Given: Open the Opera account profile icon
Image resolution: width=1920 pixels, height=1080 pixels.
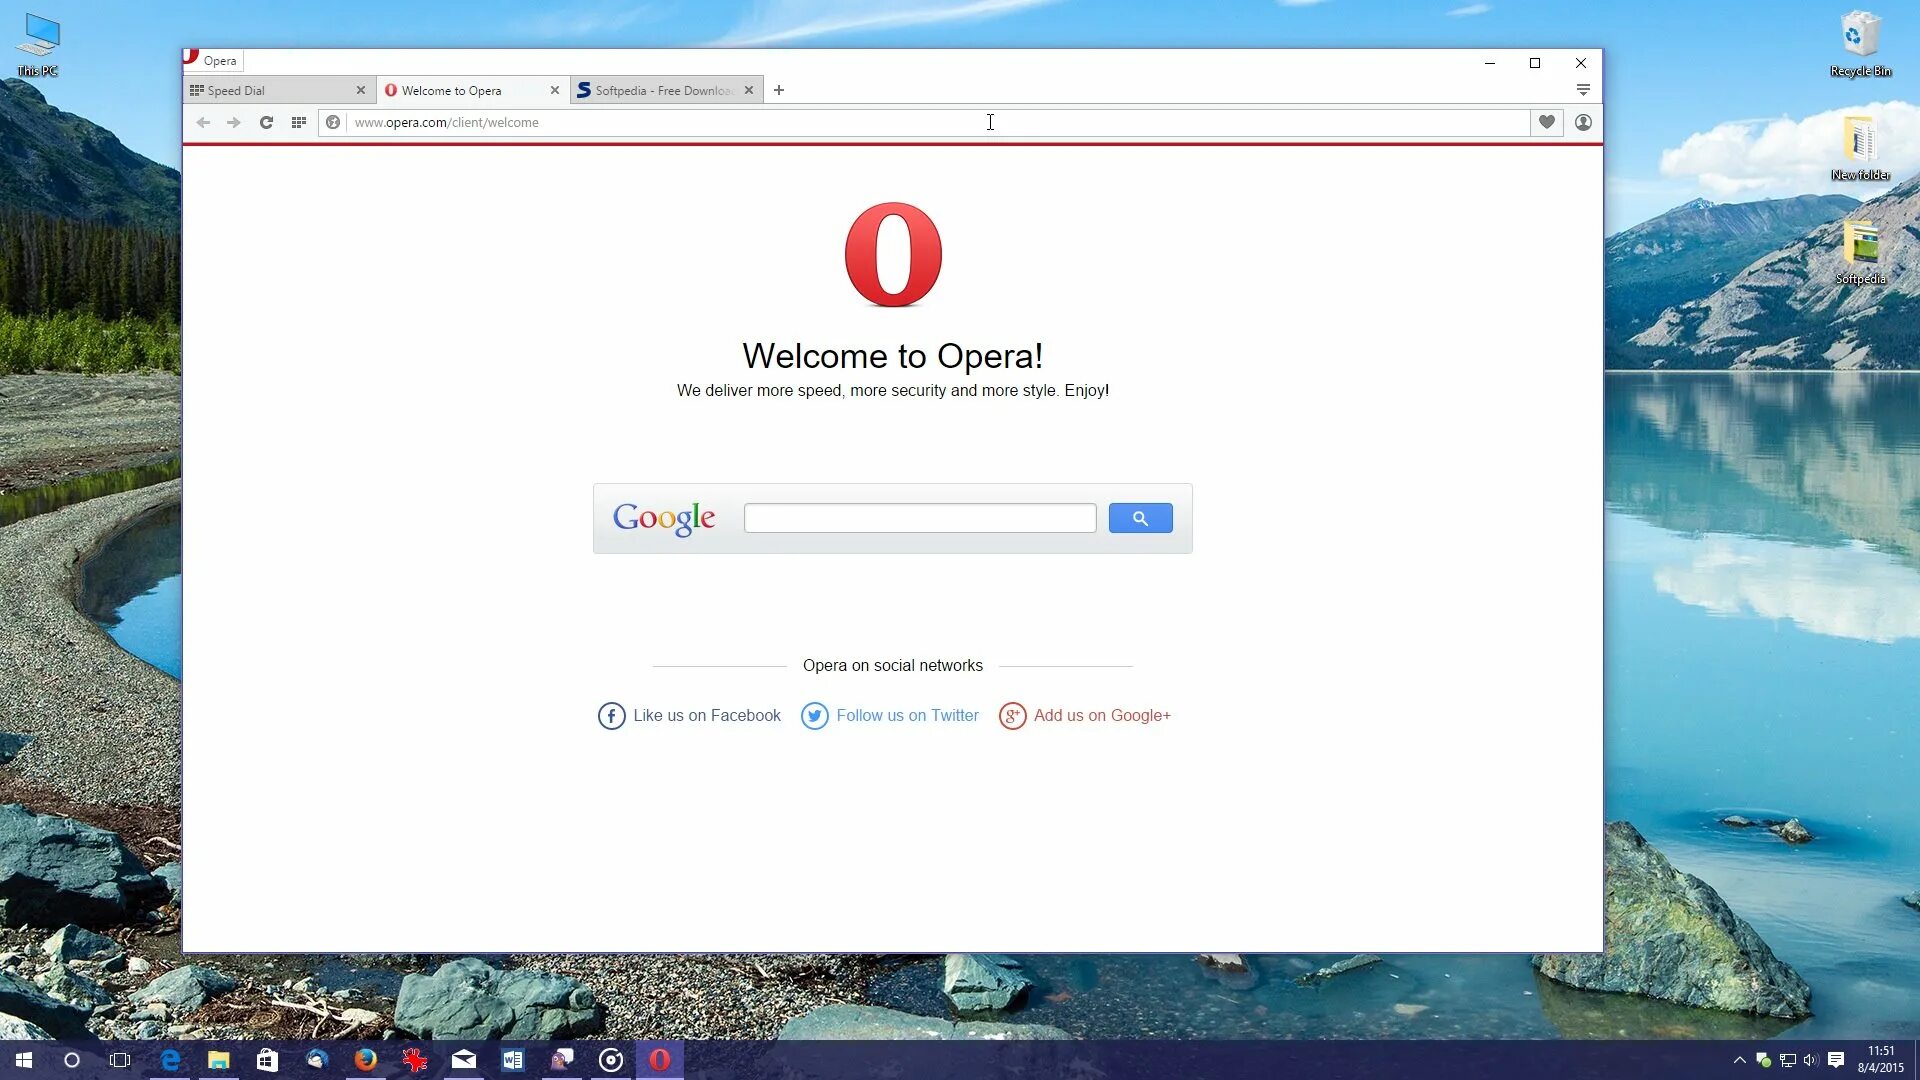Looking at the screenshot, I should click(x=1583, y=122).
